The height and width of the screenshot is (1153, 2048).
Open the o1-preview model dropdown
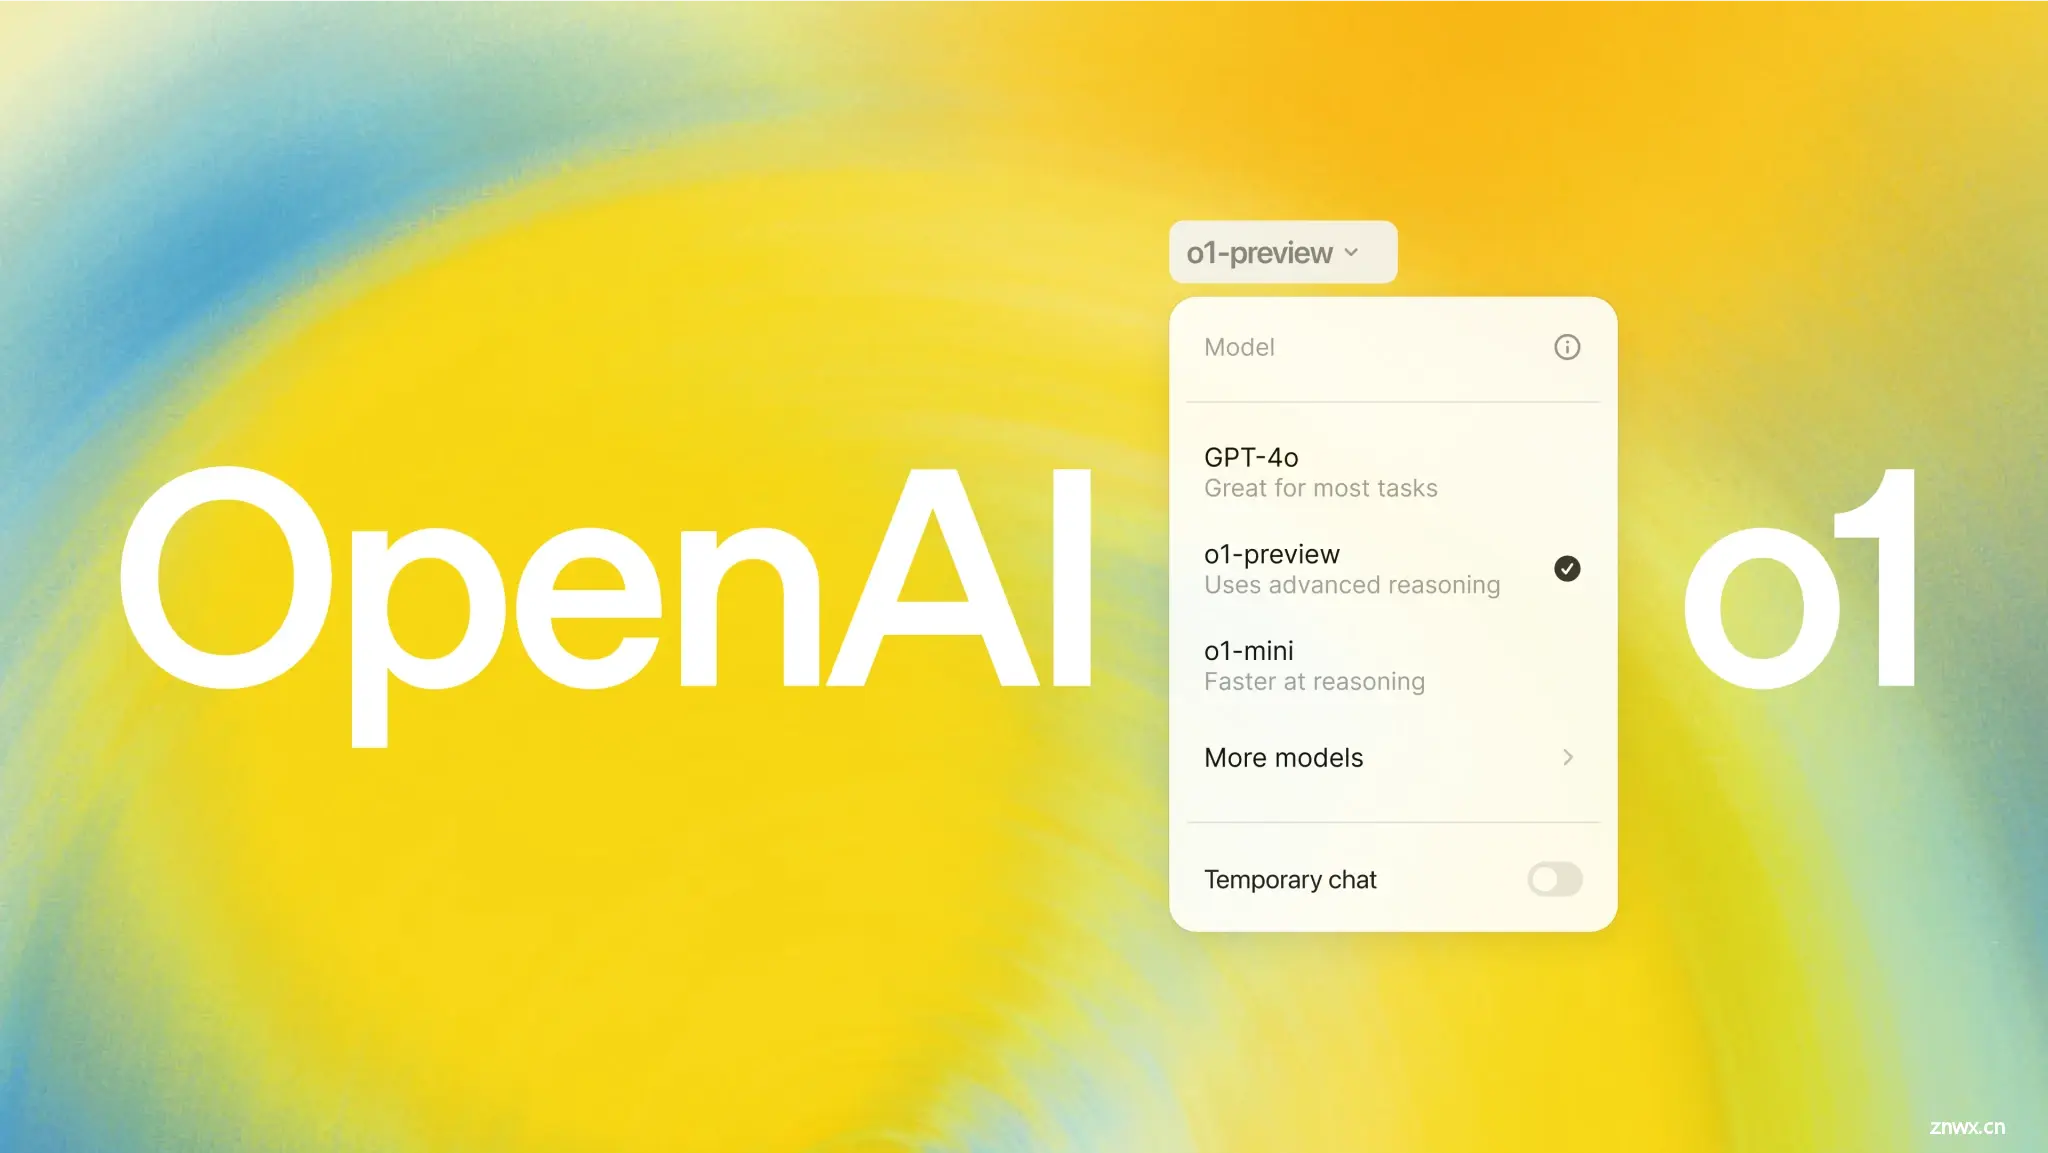click(x=1277, y=250)
